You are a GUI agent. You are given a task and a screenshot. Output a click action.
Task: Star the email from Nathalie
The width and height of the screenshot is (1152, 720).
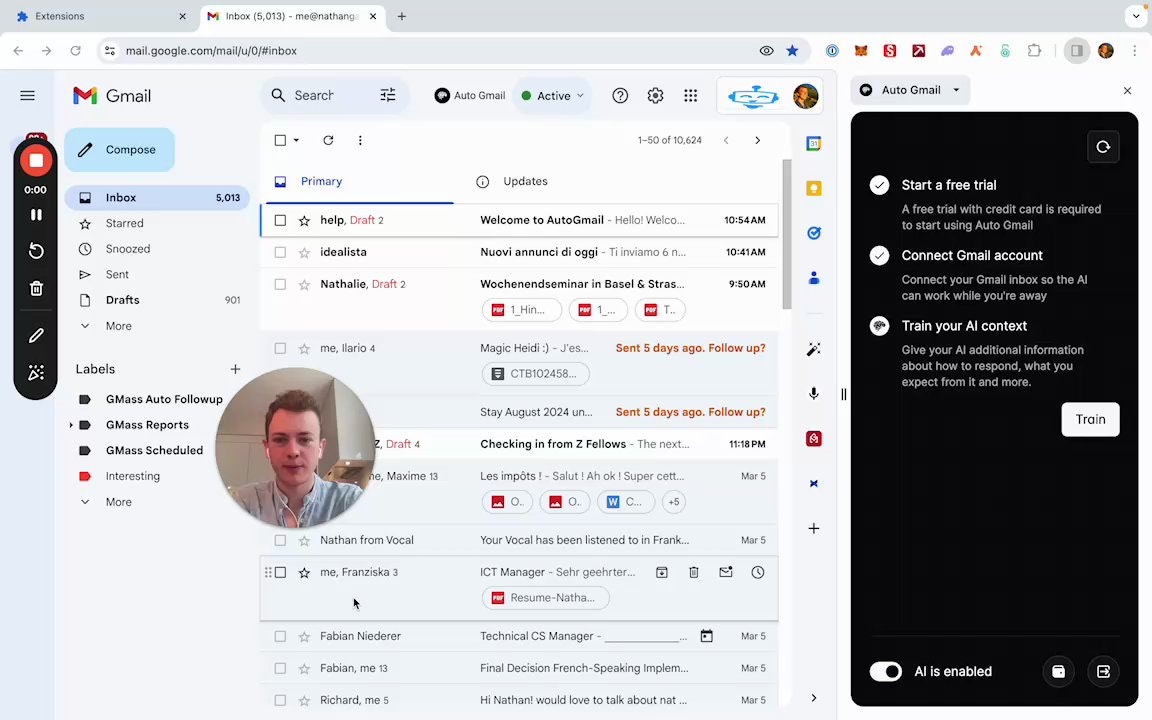tap(304, 284)
